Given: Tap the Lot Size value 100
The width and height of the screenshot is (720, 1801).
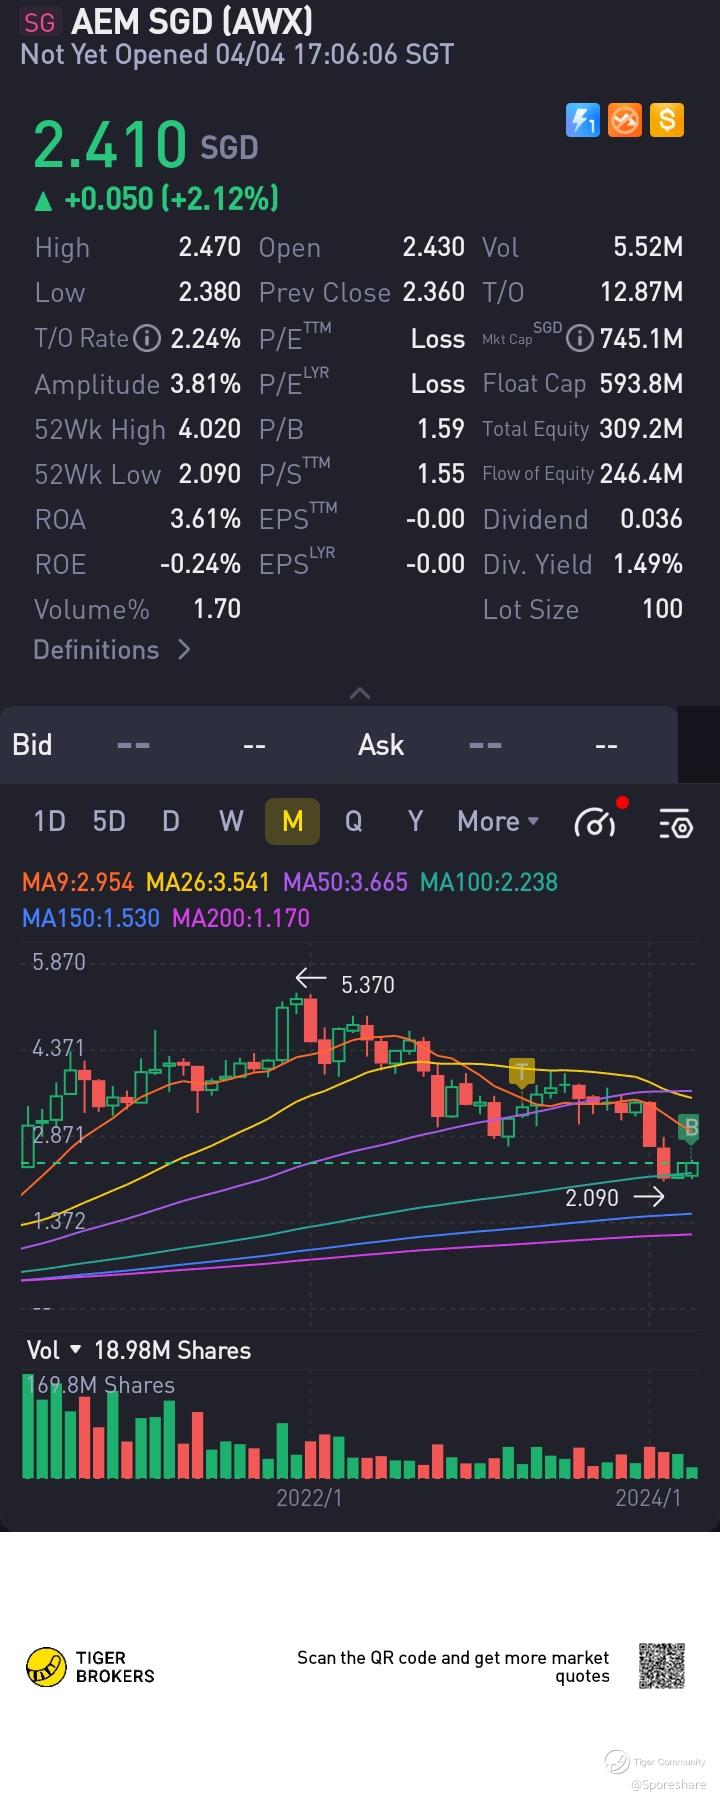Looking at the screenshot, I should (662, 609).
